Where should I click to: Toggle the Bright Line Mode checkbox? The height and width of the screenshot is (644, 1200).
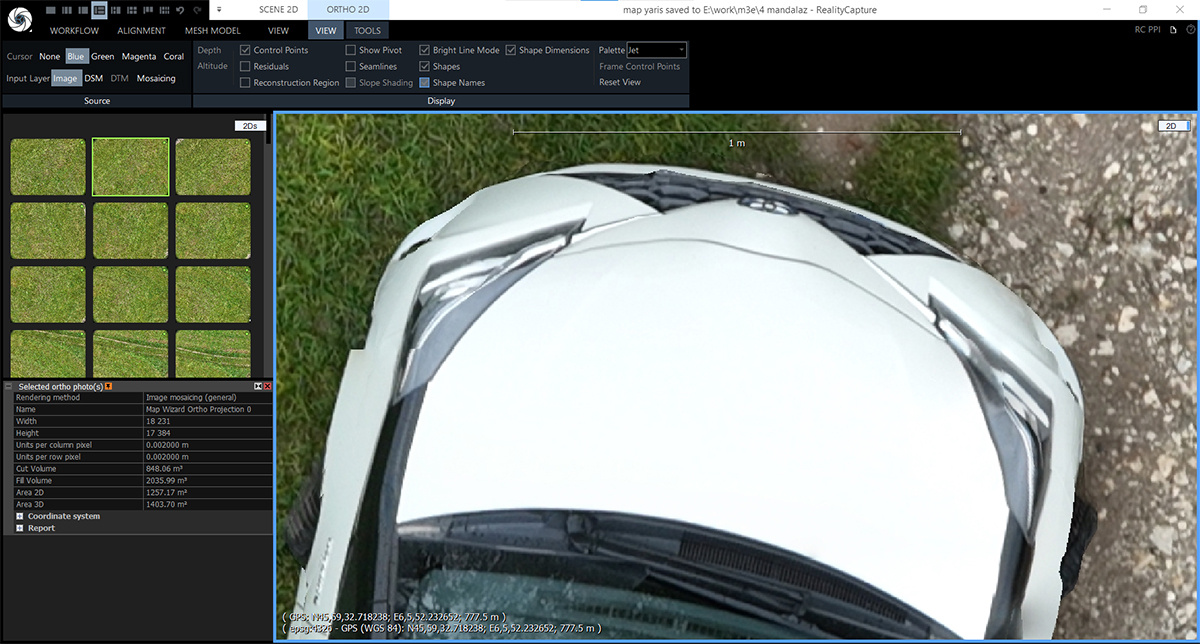424,50
